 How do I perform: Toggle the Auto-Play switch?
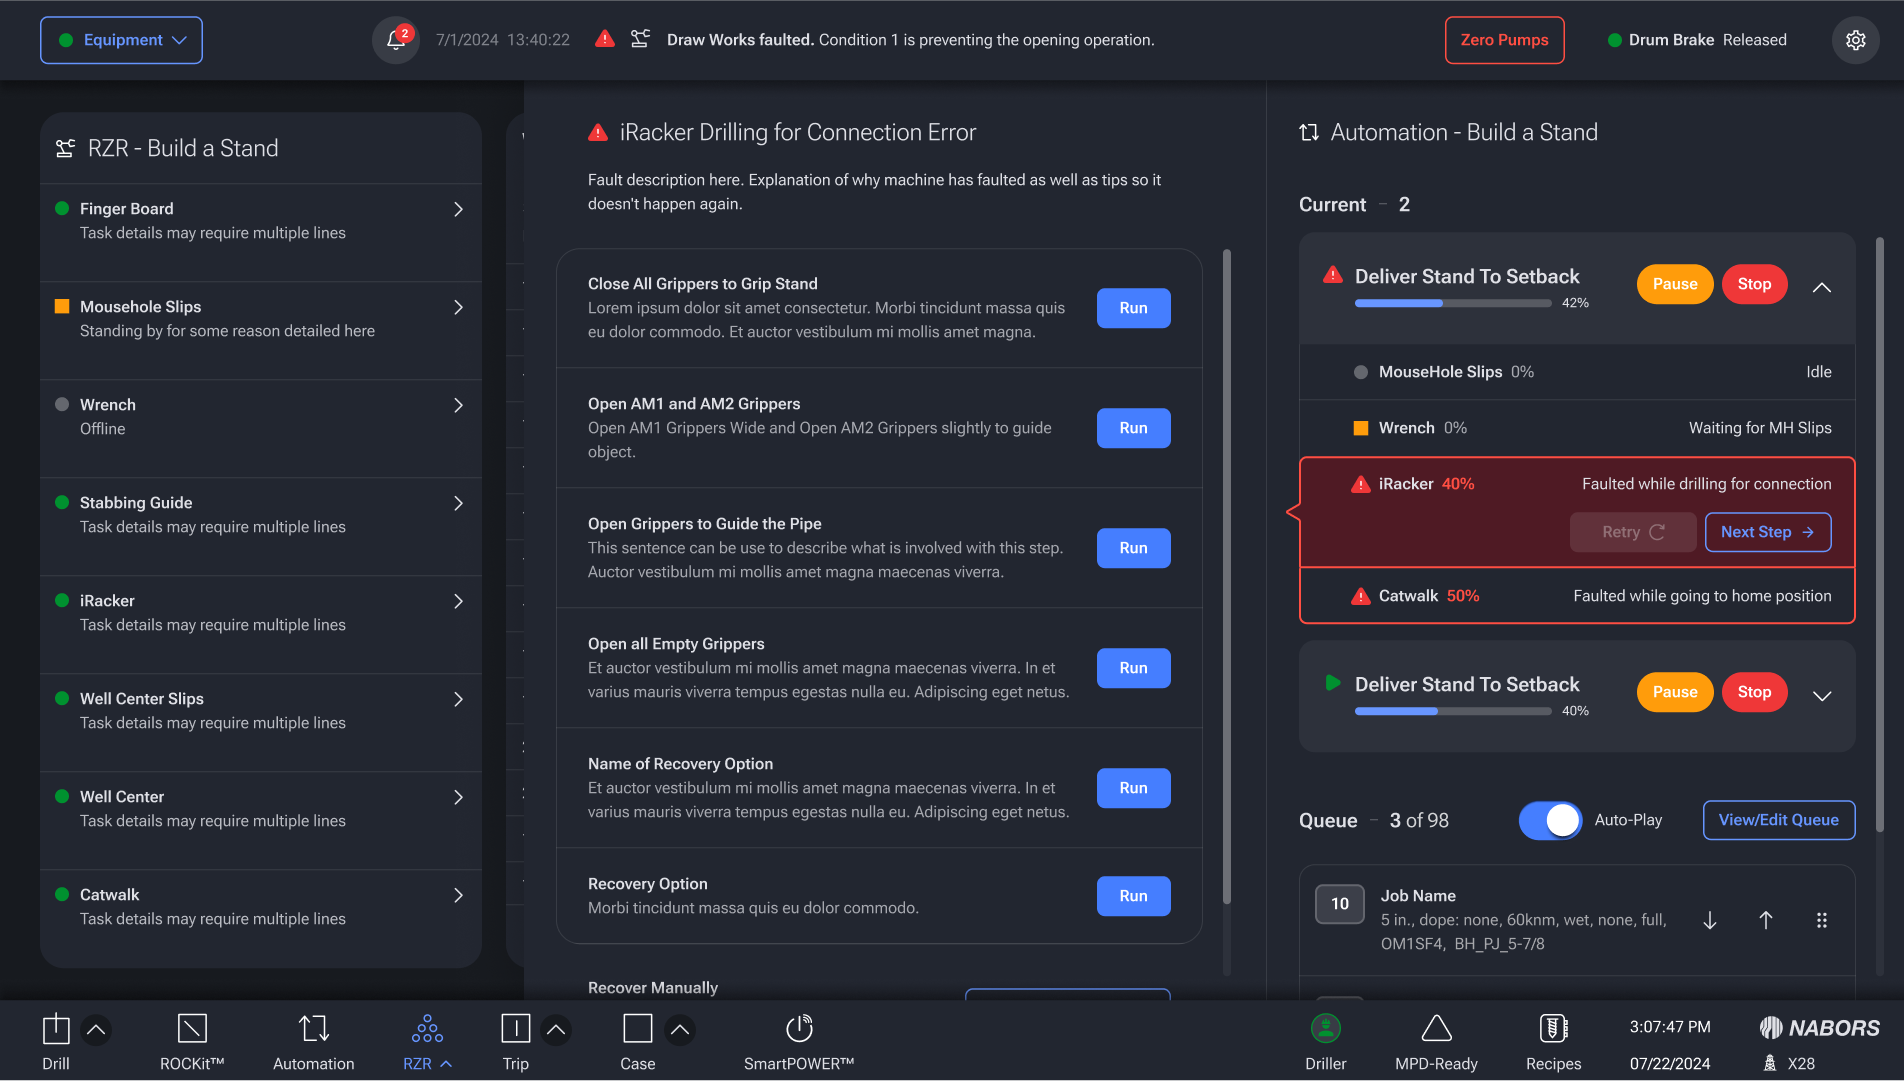click(x=1550, y=820)
